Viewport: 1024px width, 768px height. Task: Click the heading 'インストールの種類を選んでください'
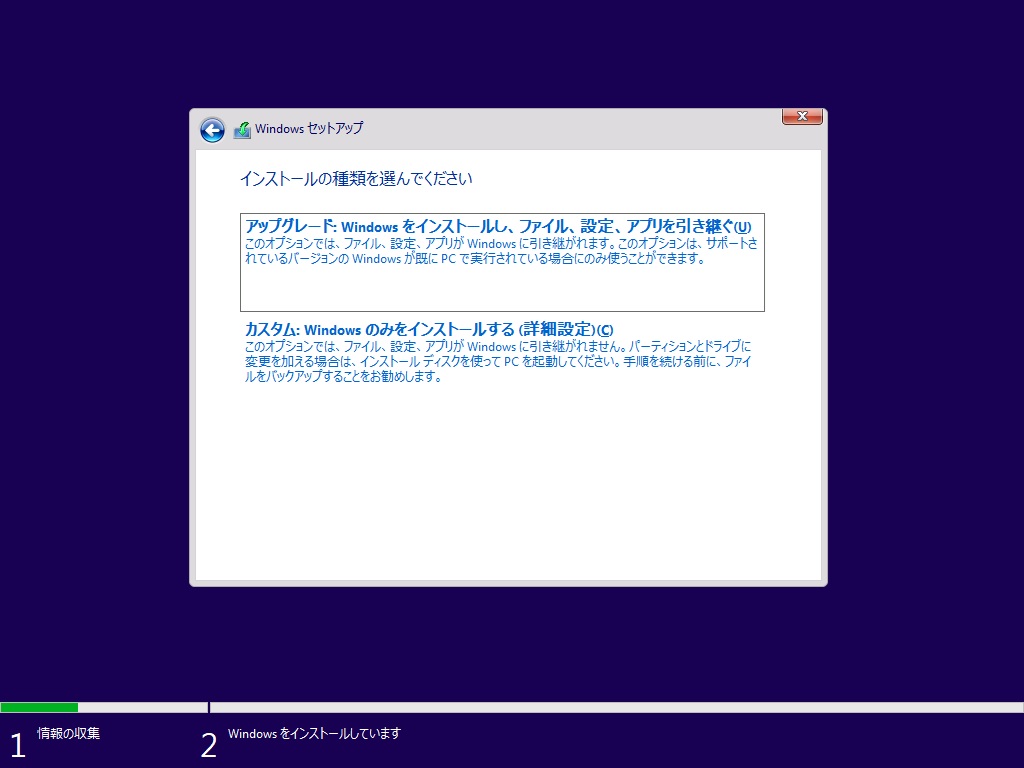click(x=356, y=179)
